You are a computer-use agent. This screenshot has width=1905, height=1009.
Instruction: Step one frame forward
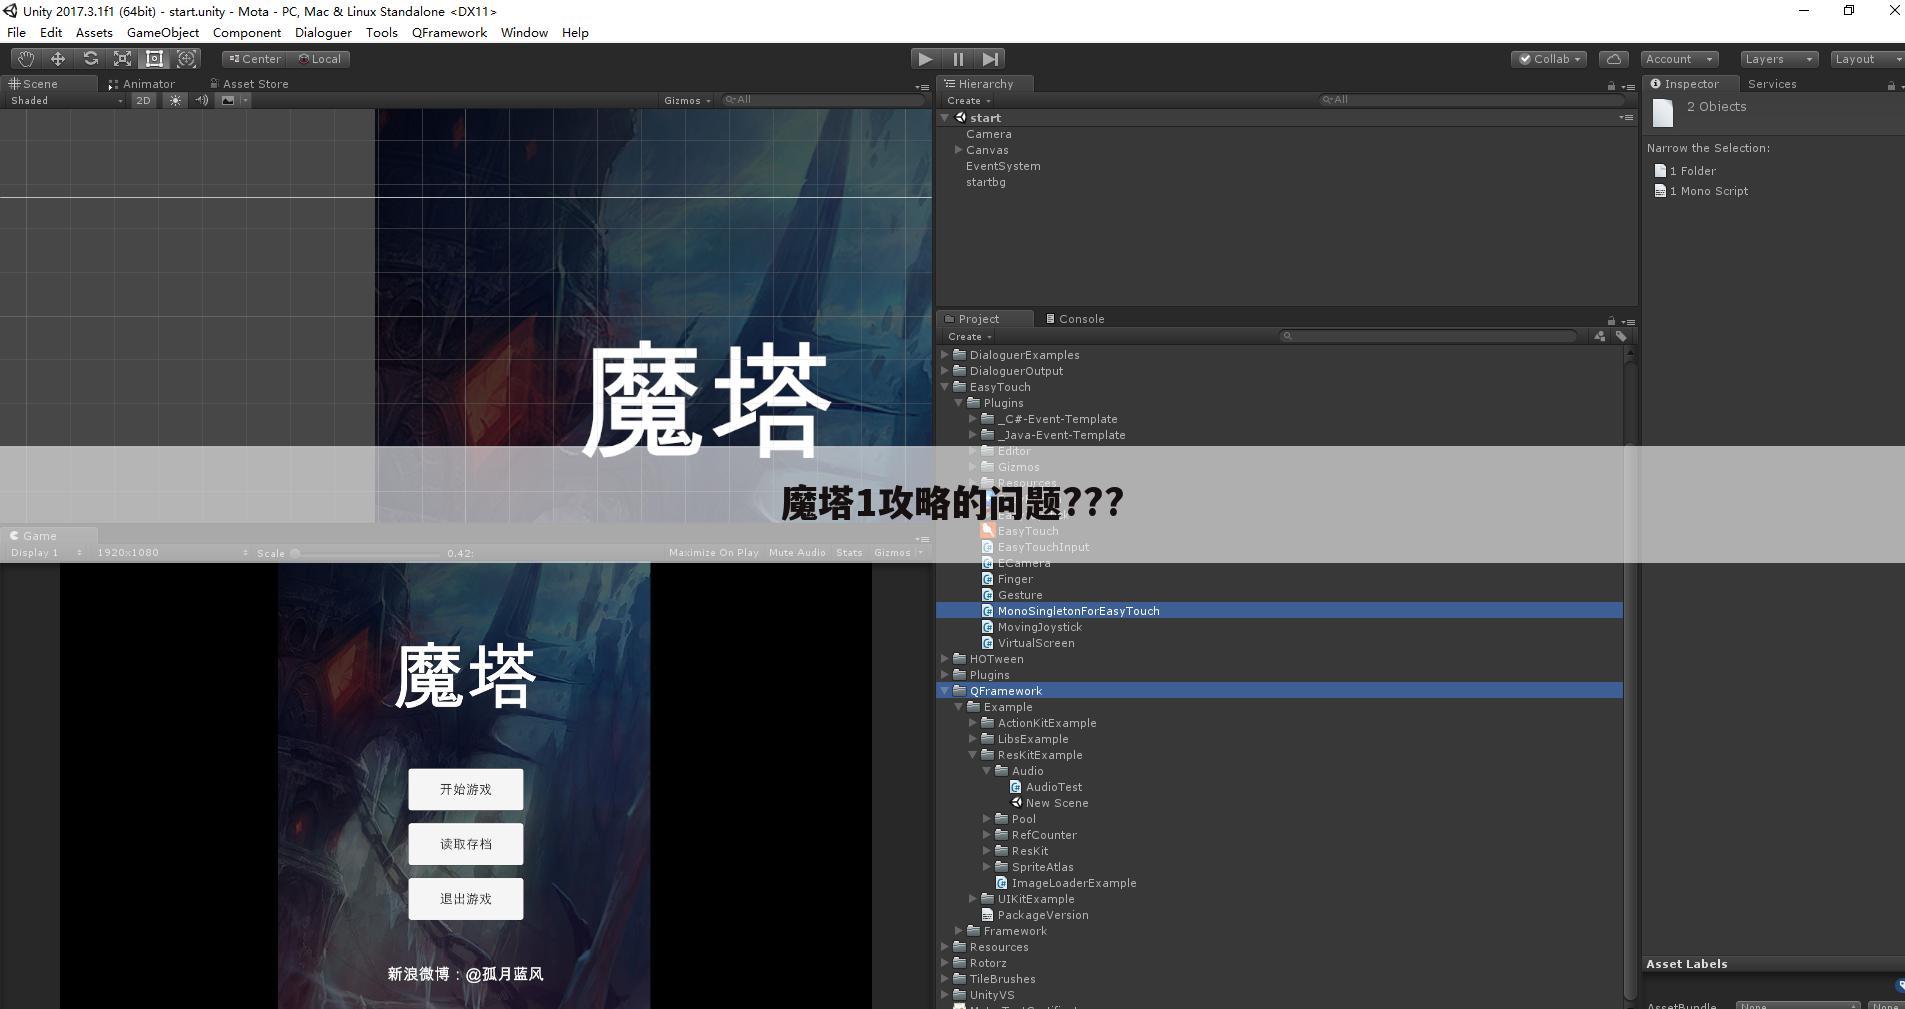click(990, 59)
